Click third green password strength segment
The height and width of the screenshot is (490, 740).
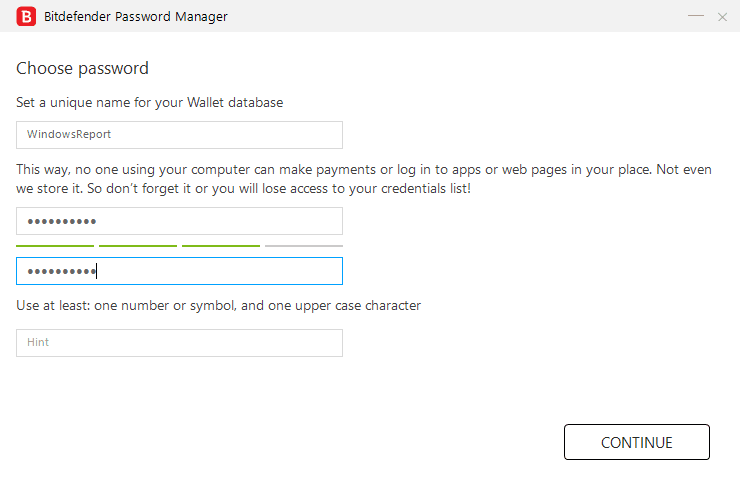[x=221, y=245]
